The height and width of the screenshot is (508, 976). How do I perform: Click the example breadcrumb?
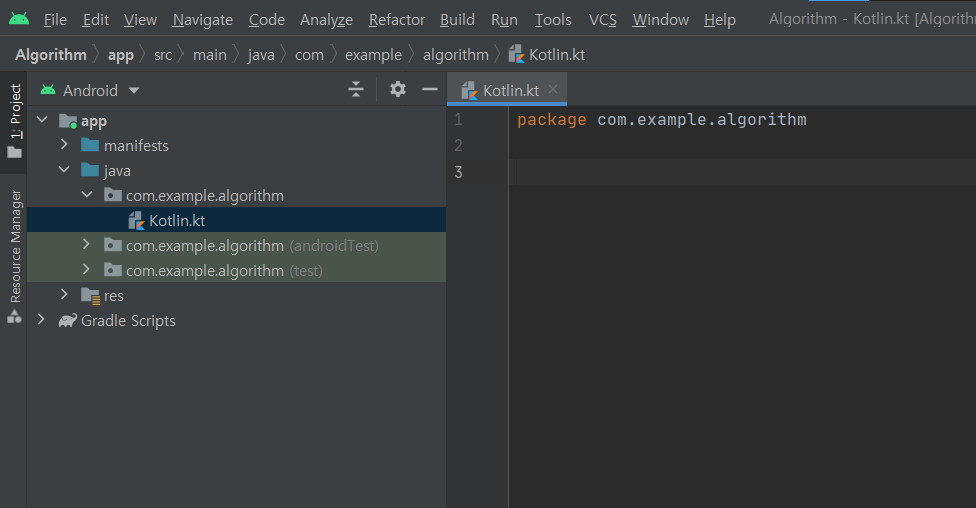tap(373, 55)
